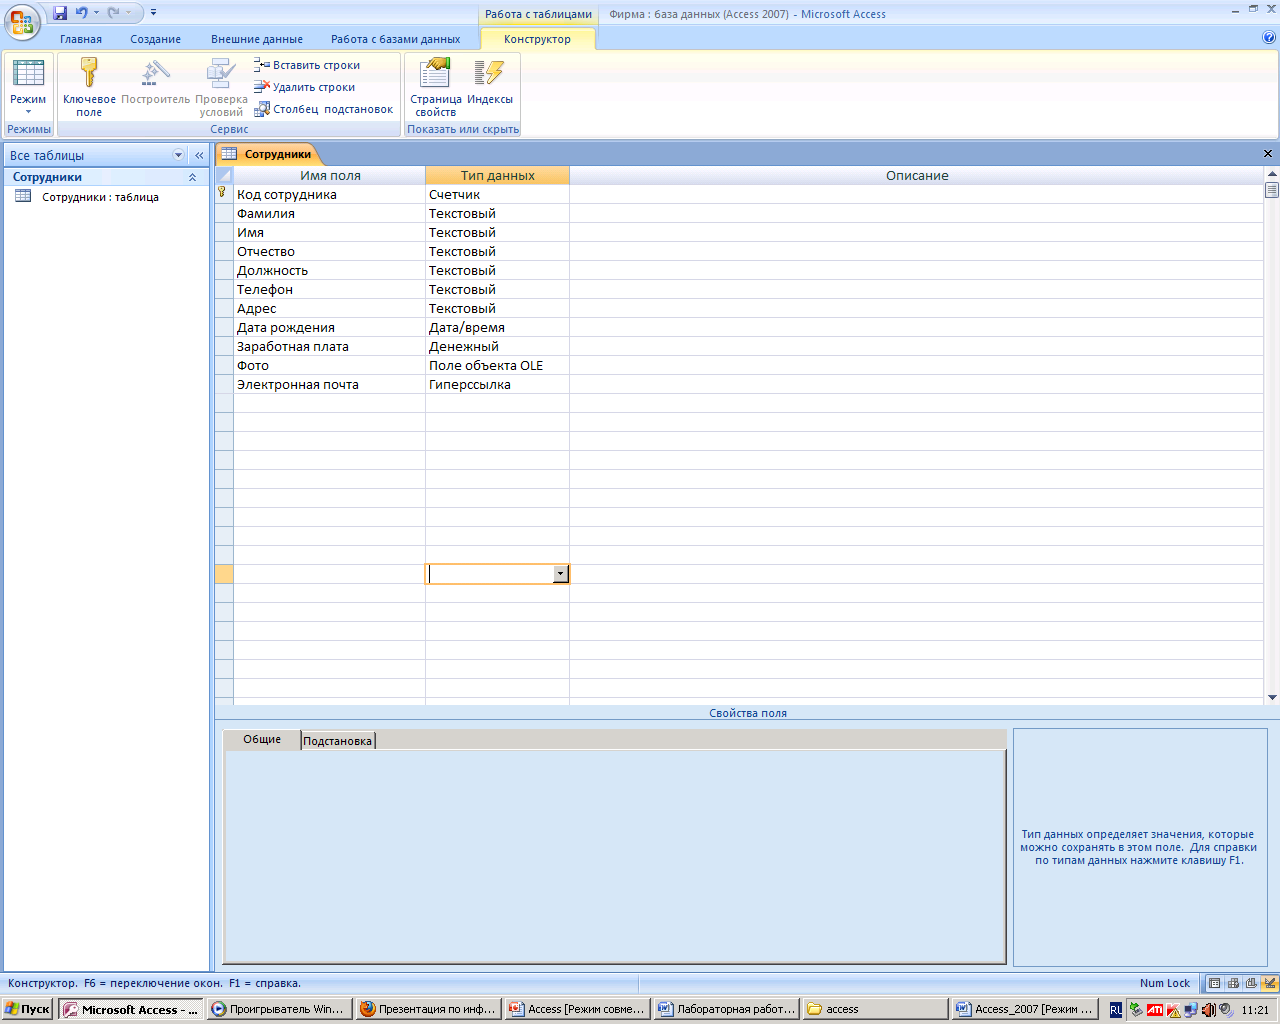Image resolution: width=1280 pixels, height=1024 pixels.
Task: Click Столбец подстановок in the ribbon
Action: [x=324, y=109]
